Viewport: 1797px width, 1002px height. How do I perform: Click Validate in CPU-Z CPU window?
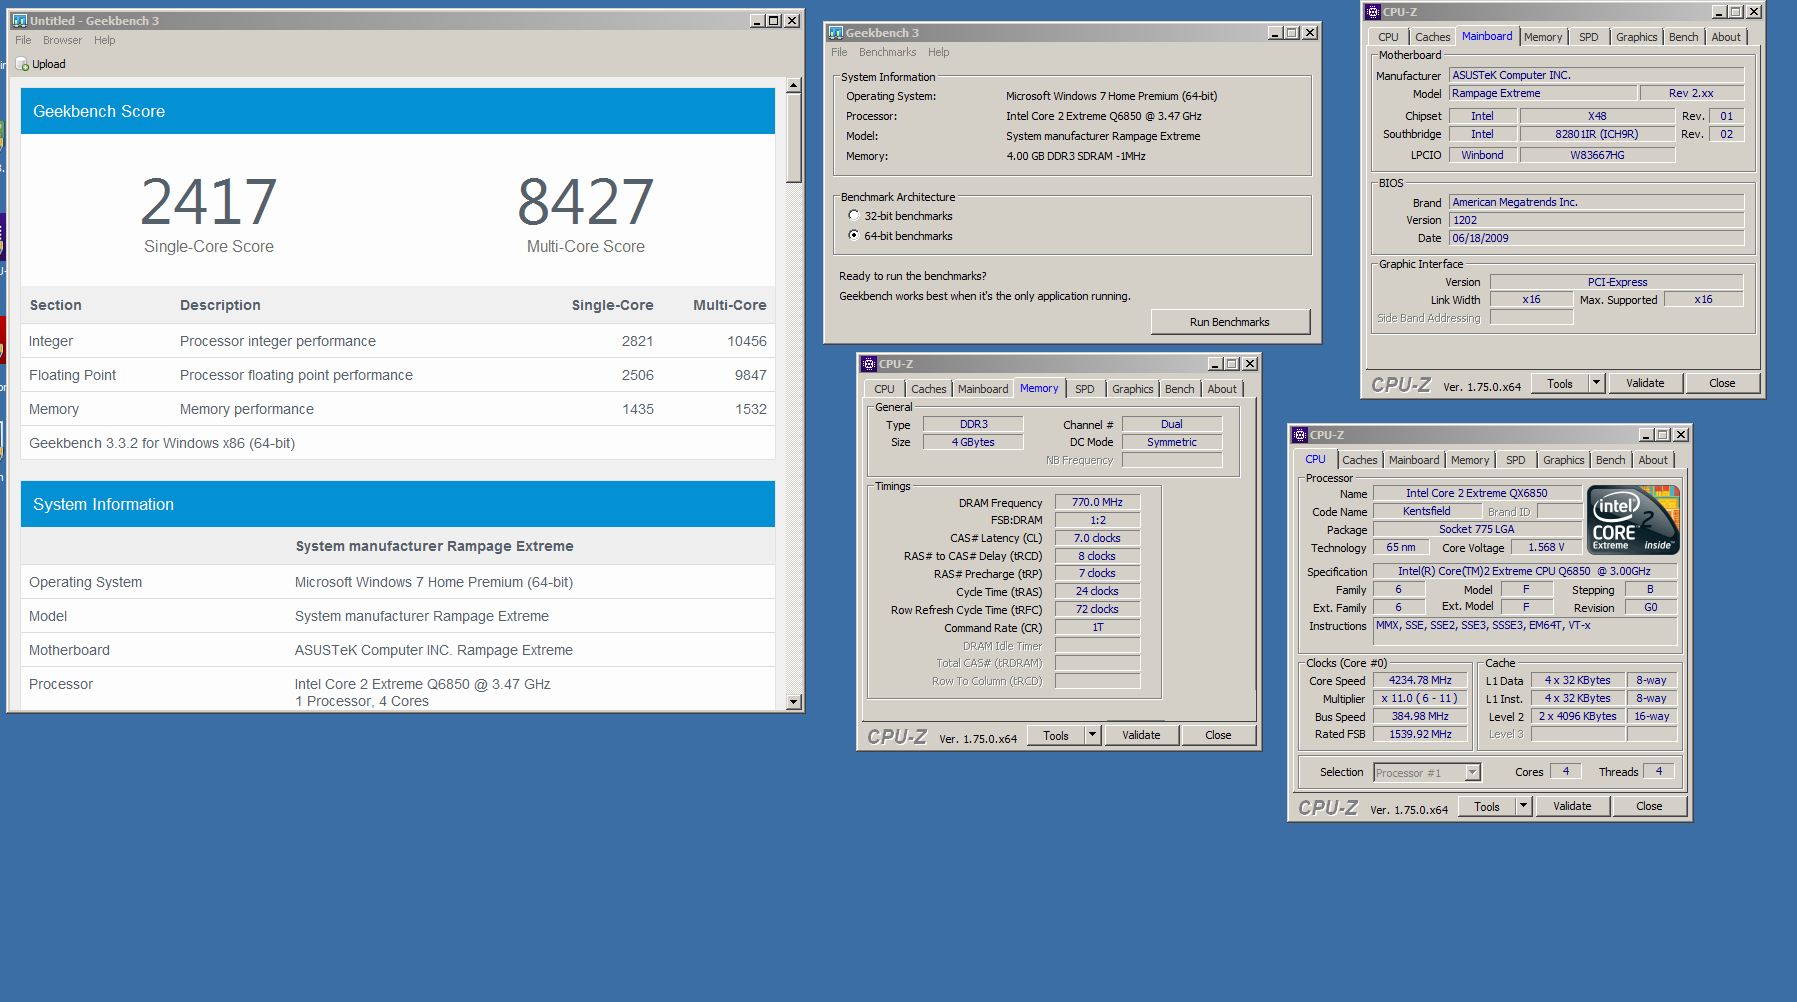1572,806
